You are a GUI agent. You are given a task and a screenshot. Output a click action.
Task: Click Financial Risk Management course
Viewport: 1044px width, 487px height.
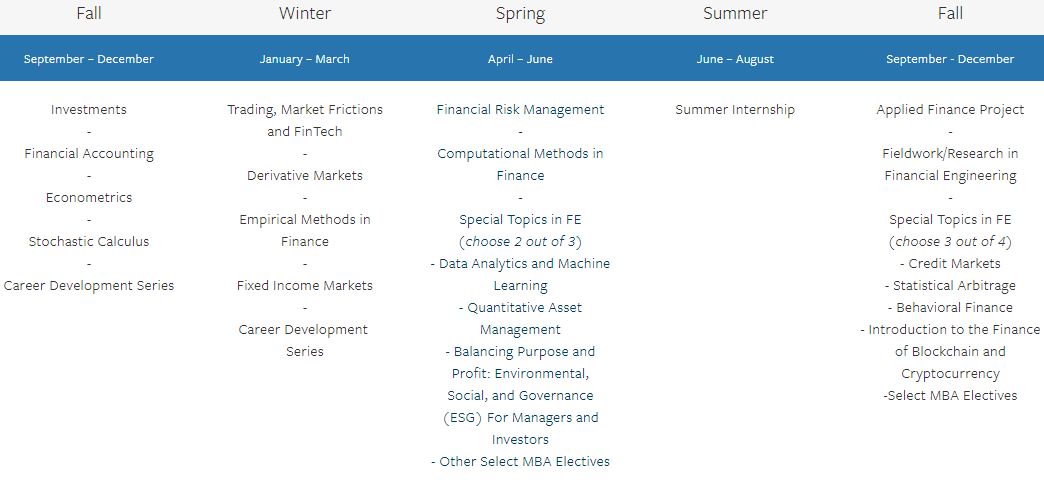point(521,109)
